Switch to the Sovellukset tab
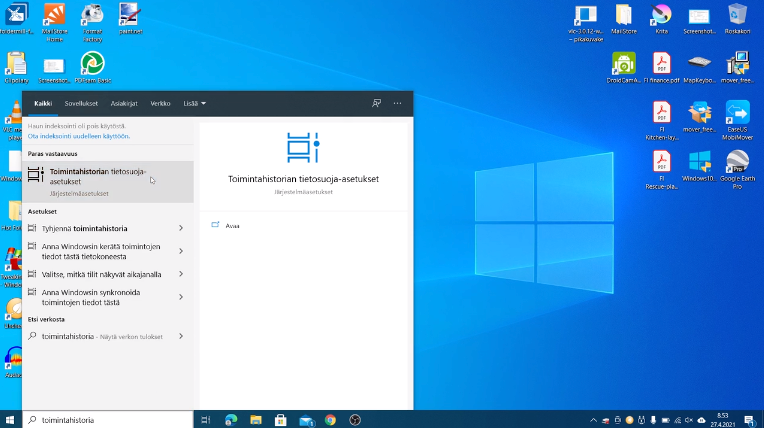Screen dimensions: 764x428 pos(81,103)
